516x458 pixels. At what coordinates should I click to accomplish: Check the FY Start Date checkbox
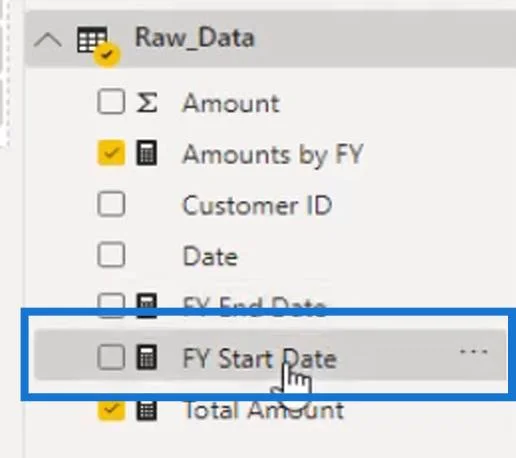coord(111,357)
